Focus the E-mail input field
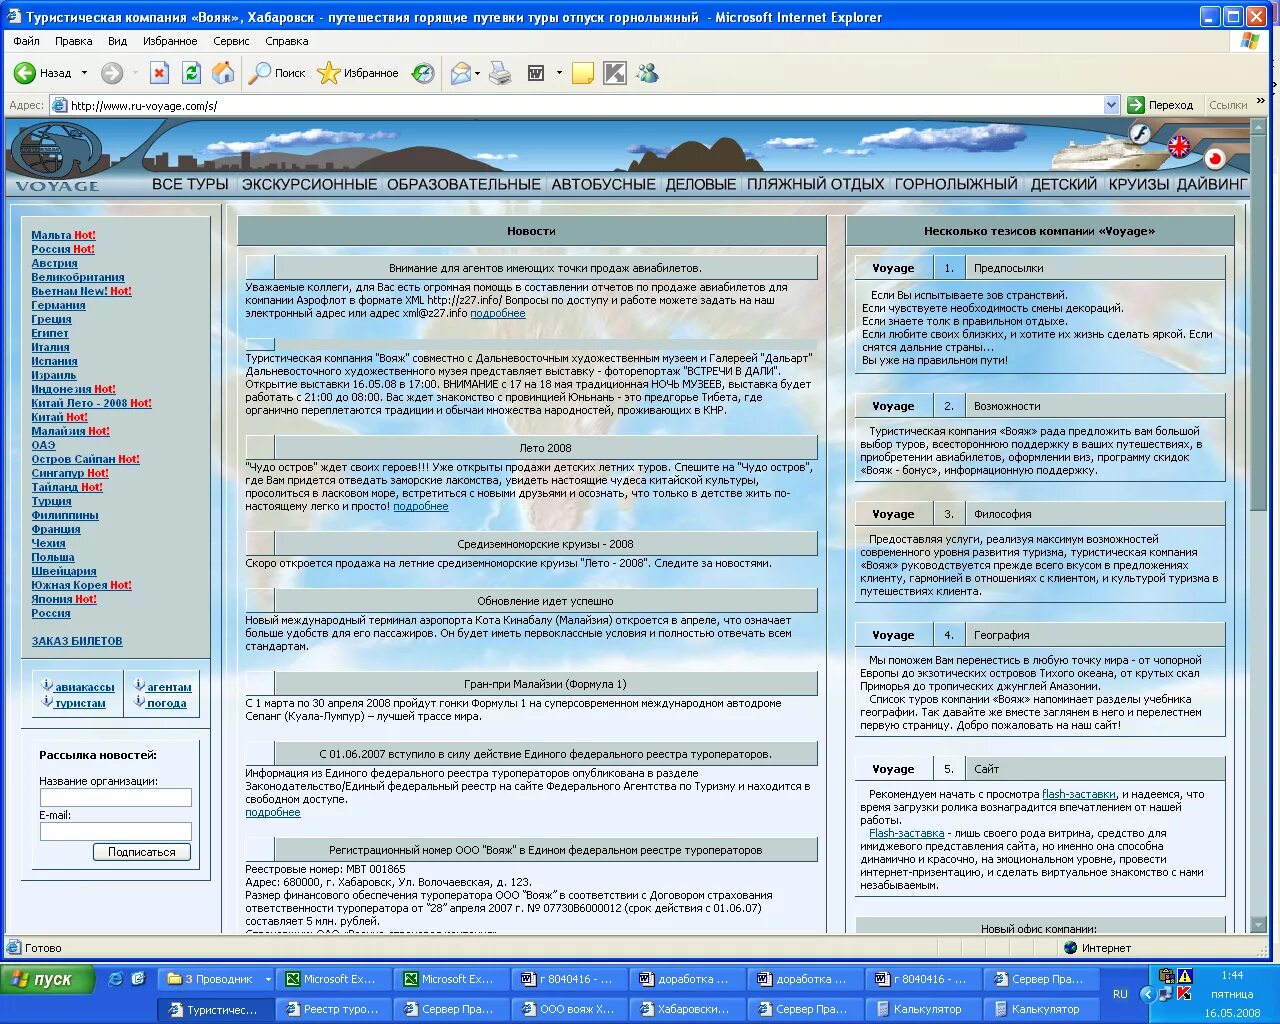Viewport: 1280px width, 1024px height. tap(116, 831)
